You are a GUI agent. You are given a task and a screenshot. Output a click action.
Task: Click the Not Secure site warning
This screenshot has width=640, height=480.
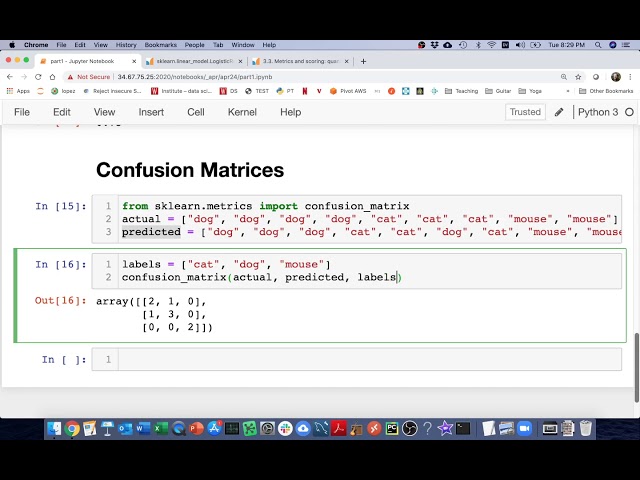[x=89, y=77]
